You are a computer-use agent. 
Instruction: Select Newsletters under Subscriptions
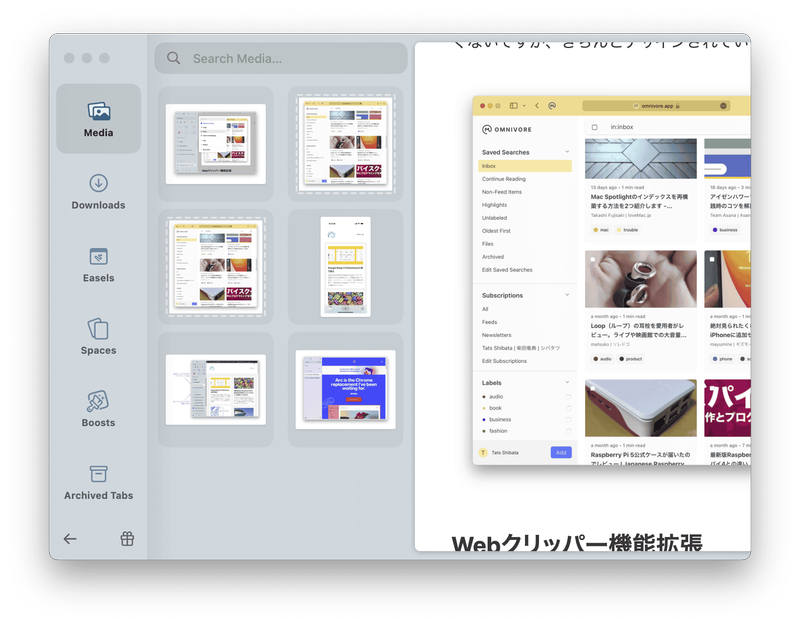point(496,335)
